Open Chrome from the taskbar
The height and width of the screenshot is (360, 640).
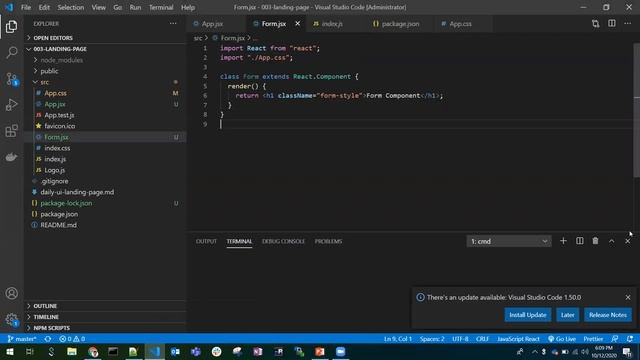93,352
